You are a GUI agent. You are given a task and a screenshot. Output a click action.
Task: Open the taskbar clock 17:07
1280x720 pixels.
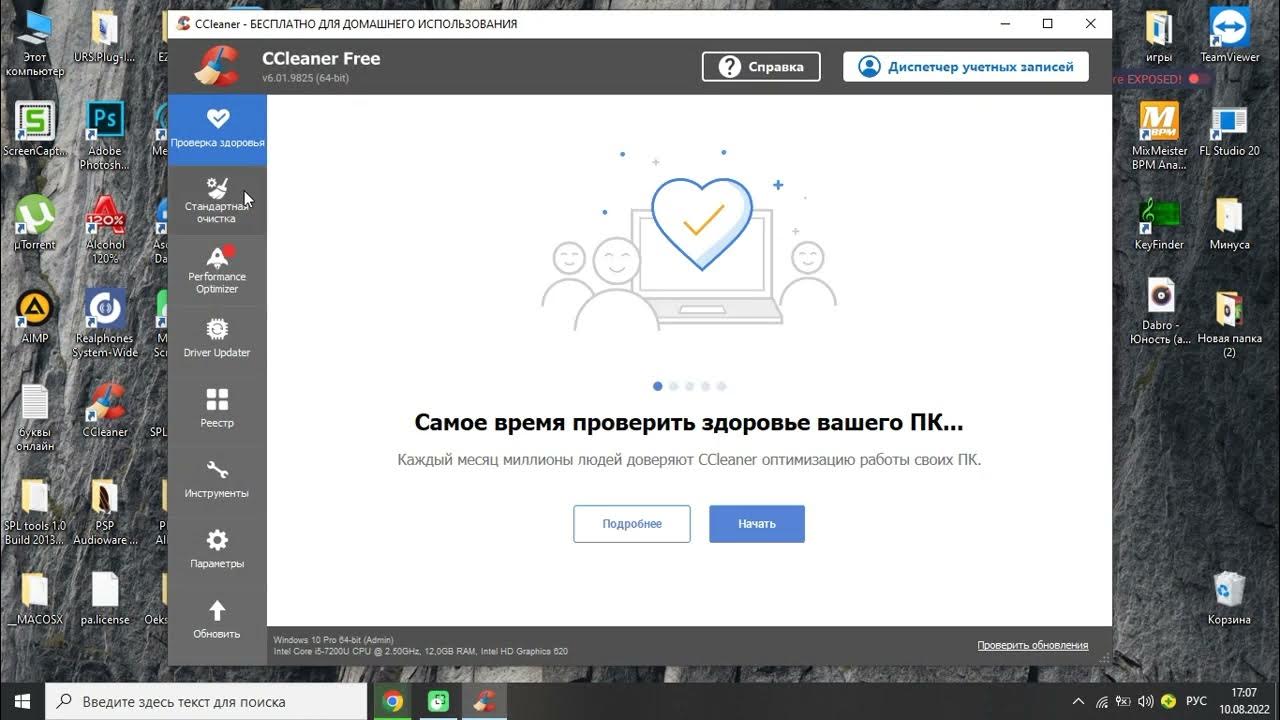1243,700
